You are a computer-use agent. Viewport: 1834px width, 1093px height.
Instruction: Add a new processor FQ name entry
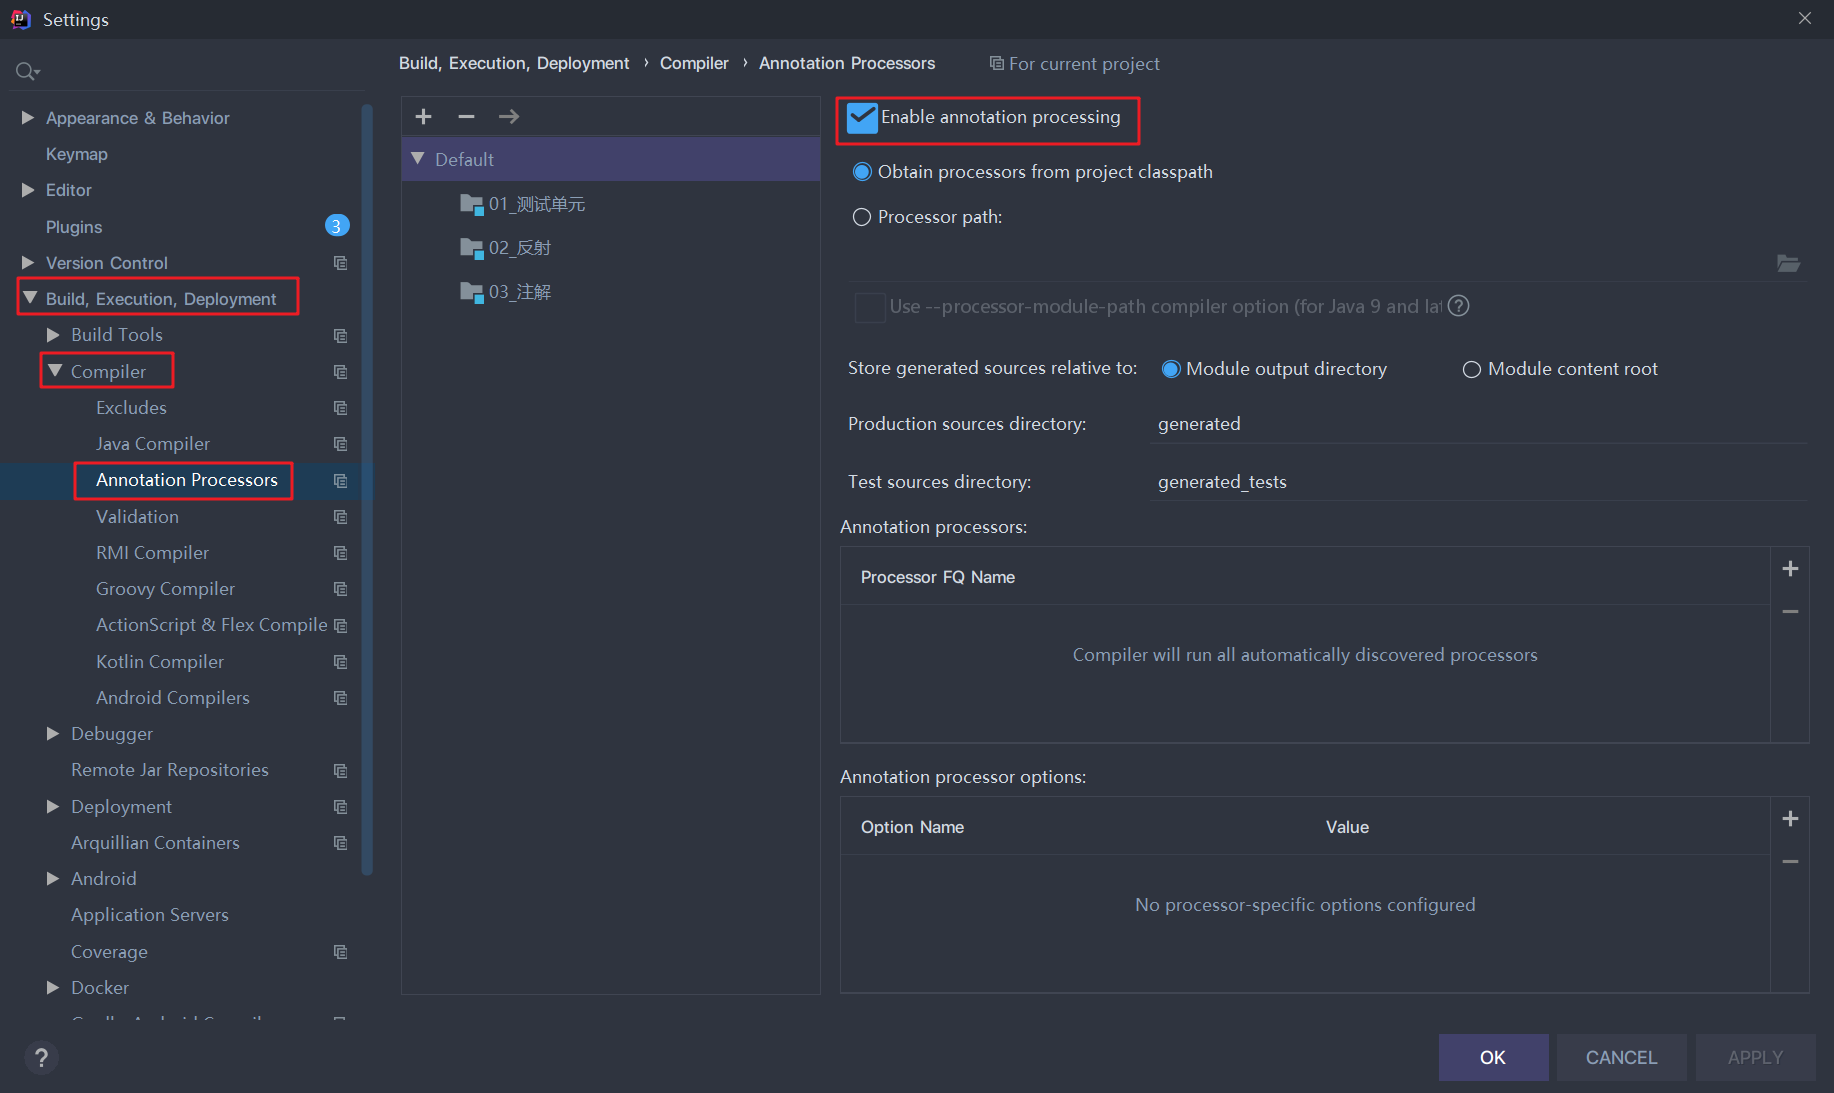pos(1790,569)
